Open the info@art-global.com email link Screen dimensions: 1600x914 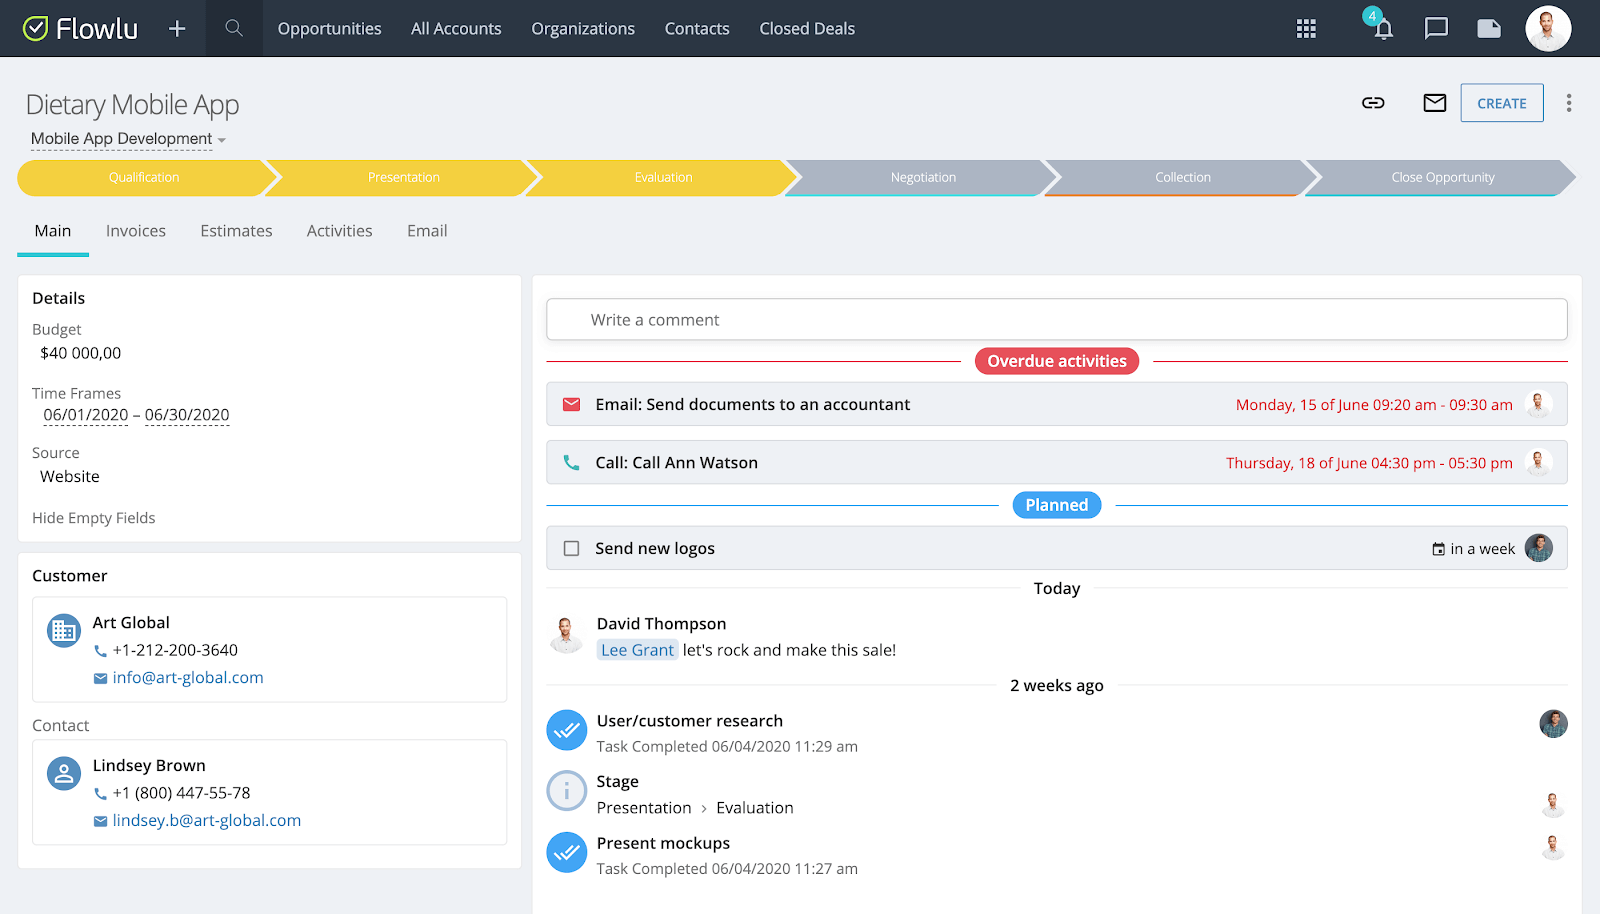click(188, 678)
